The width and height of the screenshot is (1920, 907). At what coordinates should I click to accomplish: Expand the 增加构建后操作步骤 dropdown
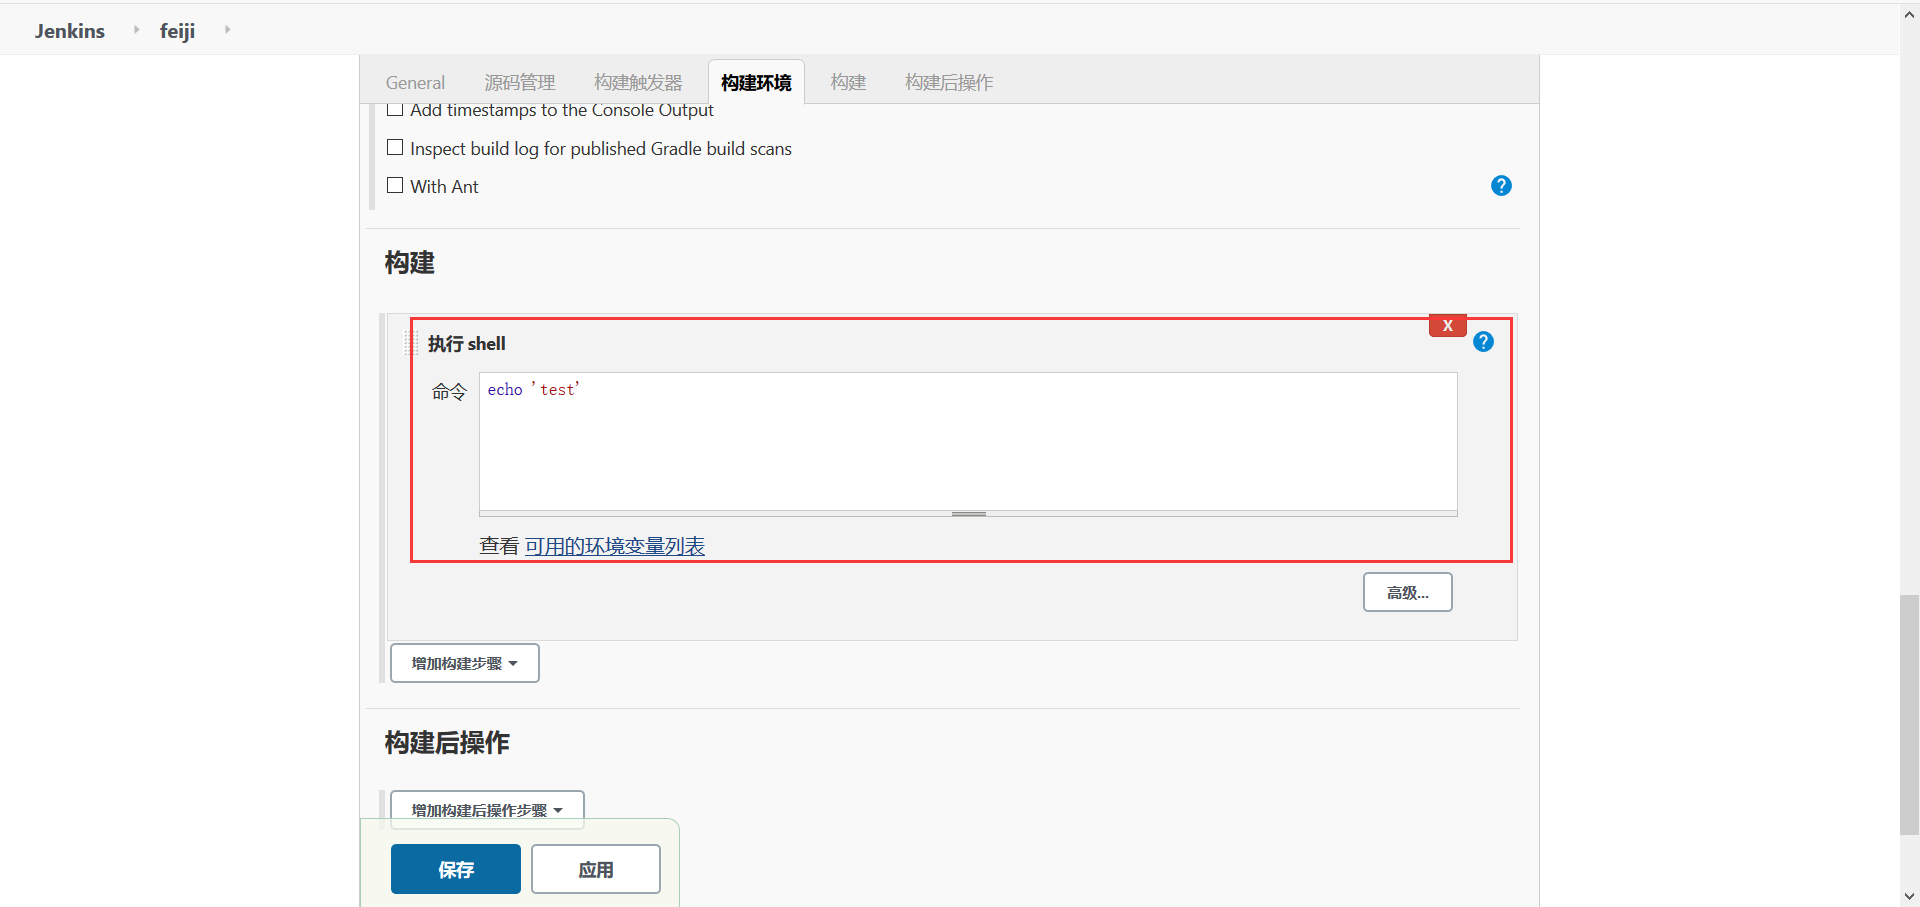[487, 809]
